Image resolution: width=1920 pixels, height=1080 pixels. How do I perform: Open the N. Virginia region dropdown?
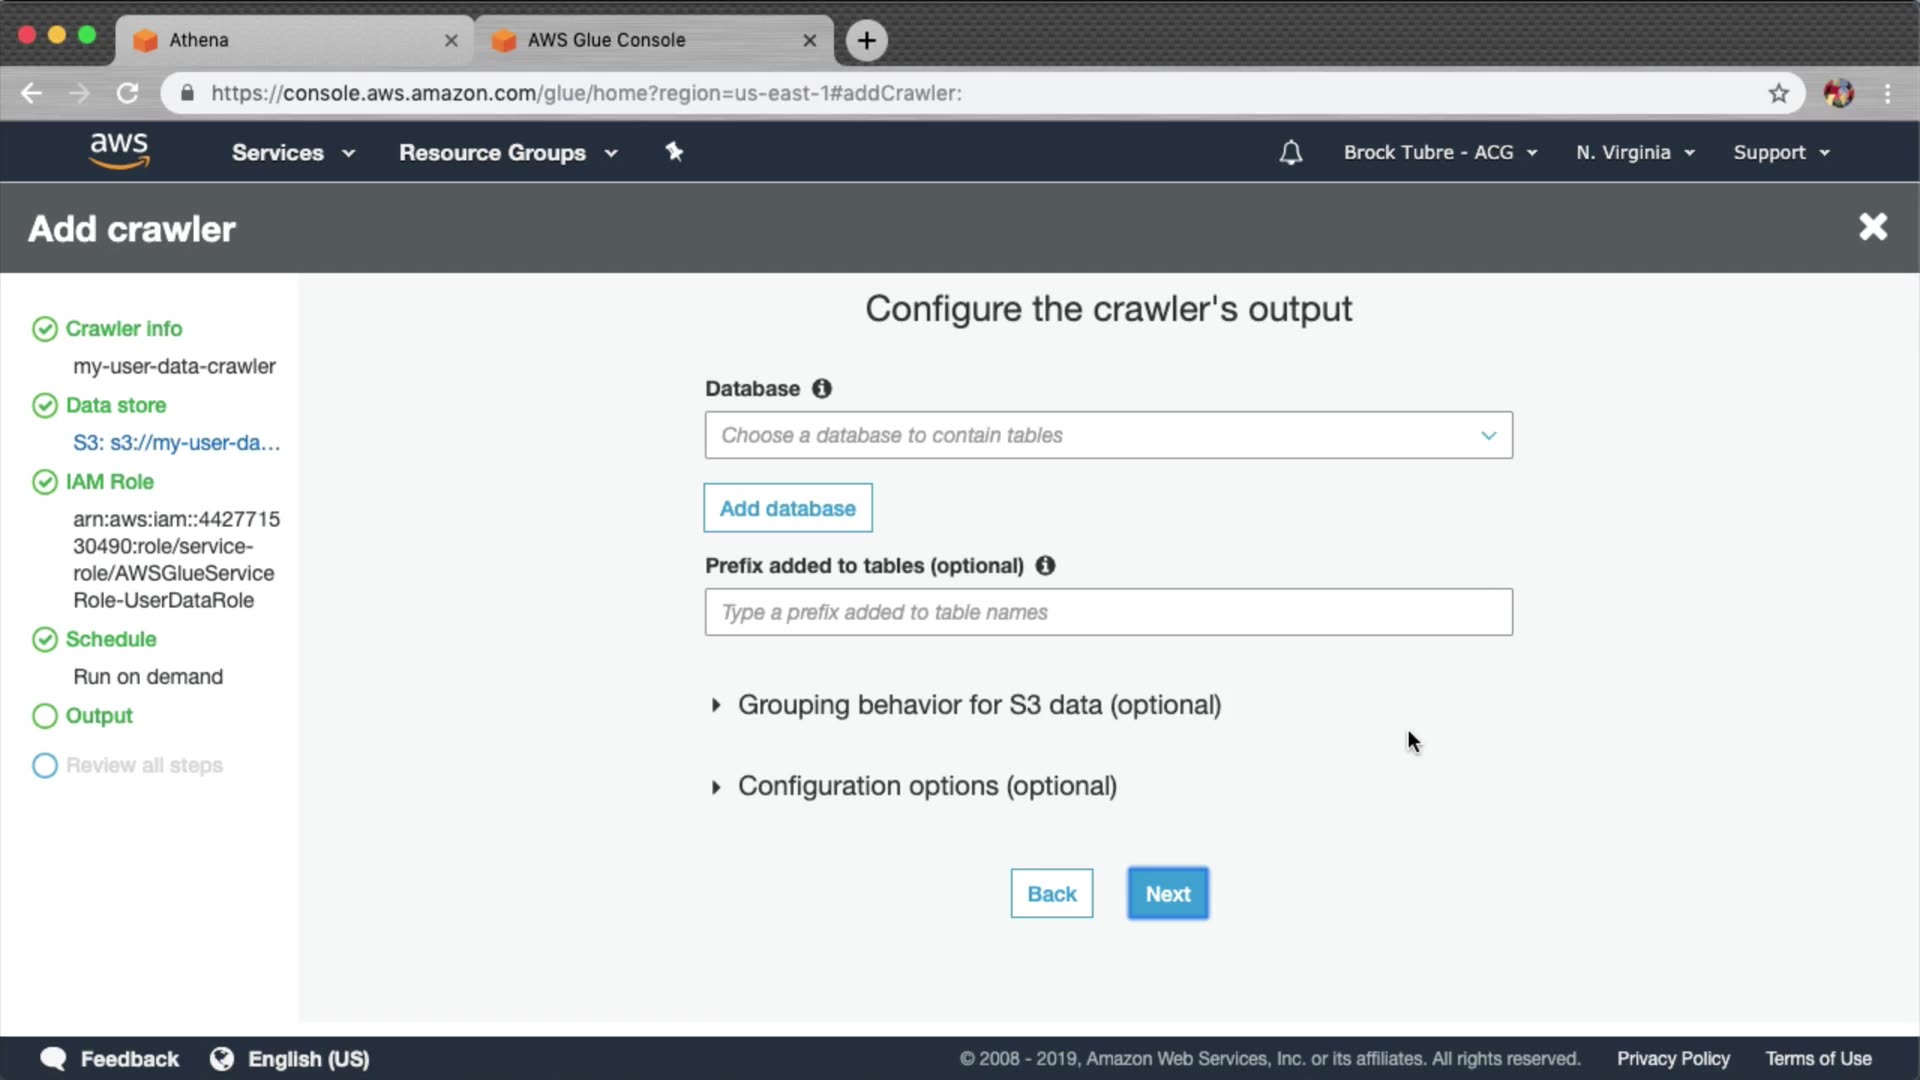(1635, 152)
